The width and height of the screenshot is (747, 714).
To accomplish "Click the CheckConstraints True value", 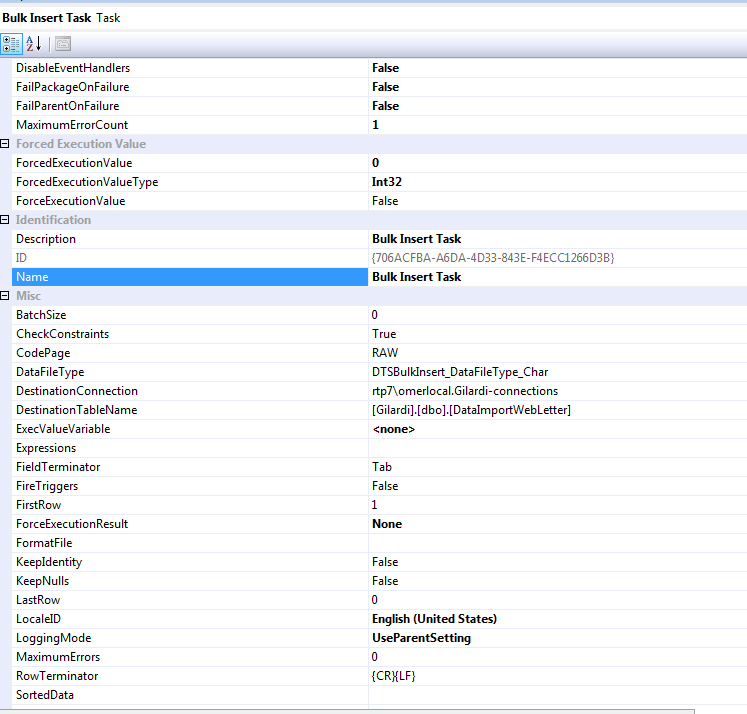I will pos(384,334).
